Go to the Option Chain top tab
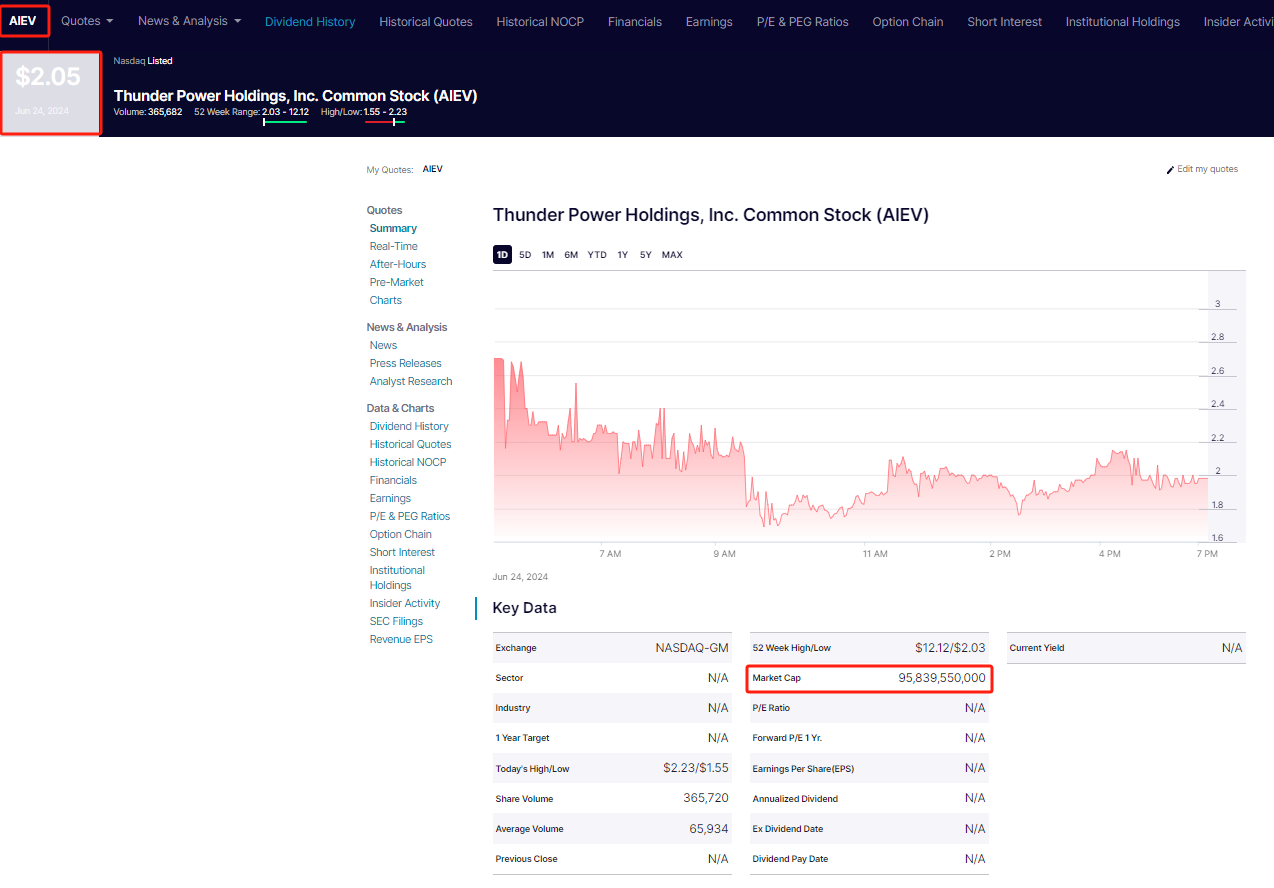The height and width of the screenshot is (888, 1274). [907, 22]
